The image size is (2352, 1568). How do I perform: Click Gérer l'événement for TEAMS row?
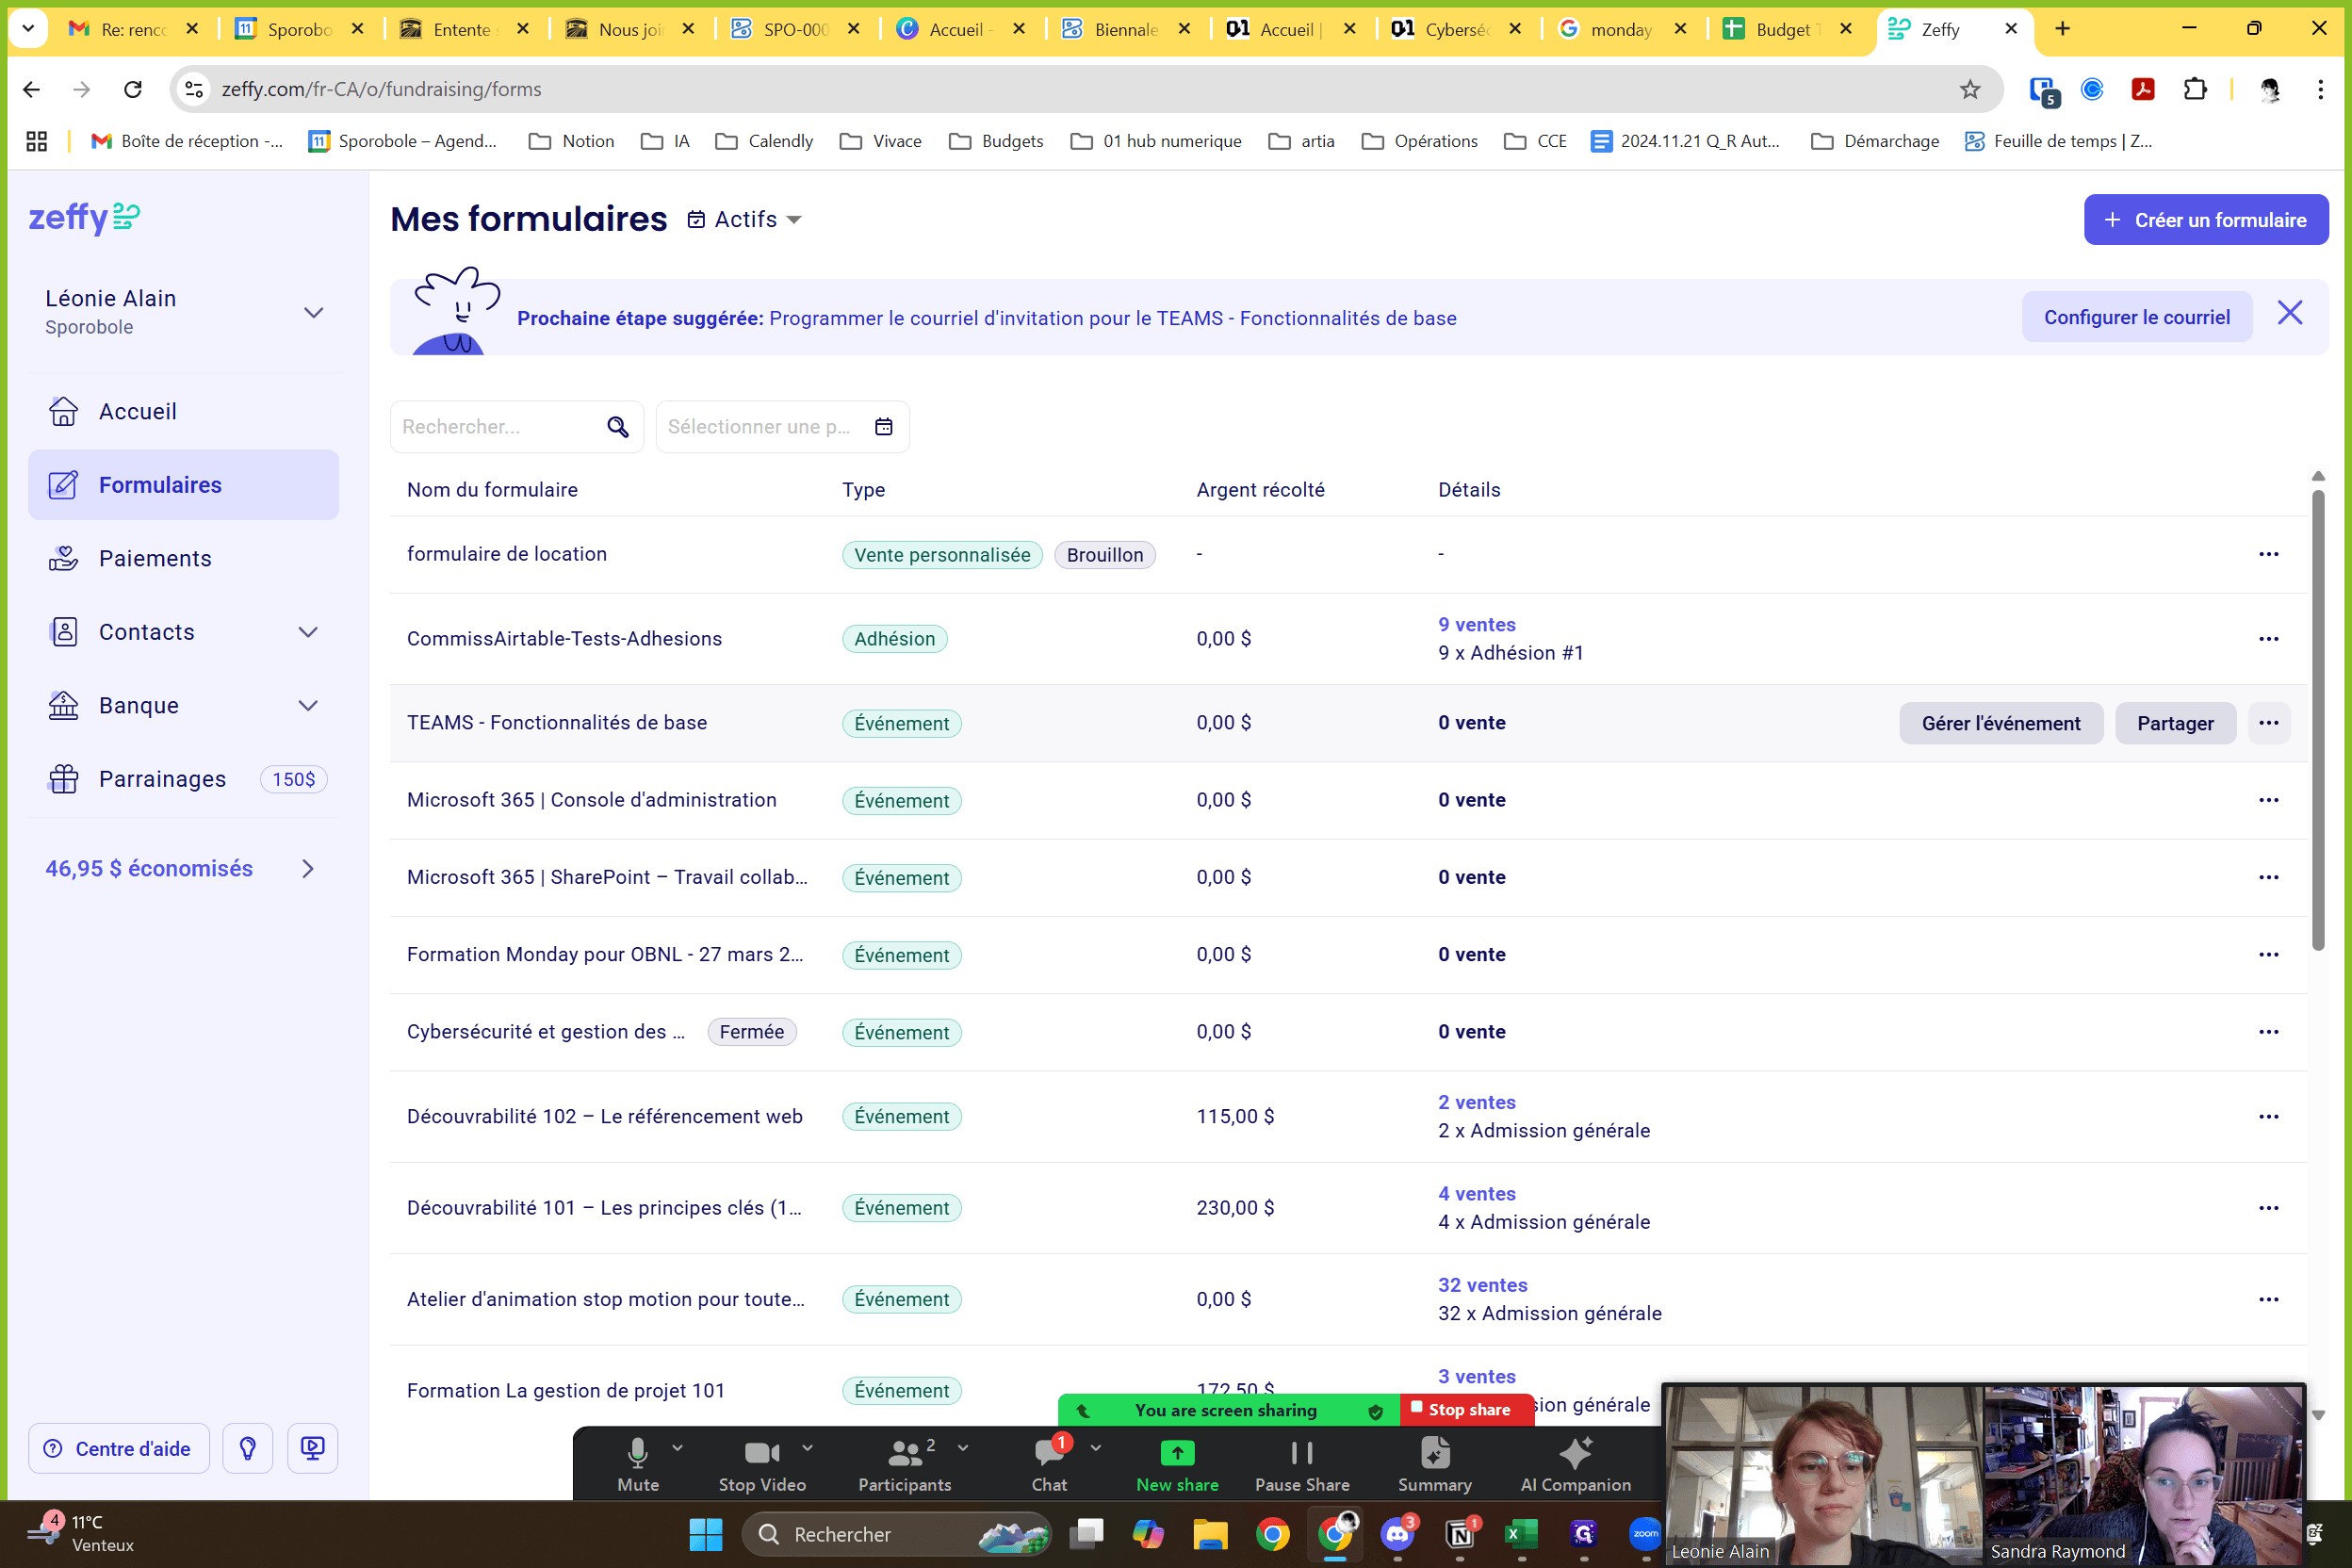tap(2000, 723)
